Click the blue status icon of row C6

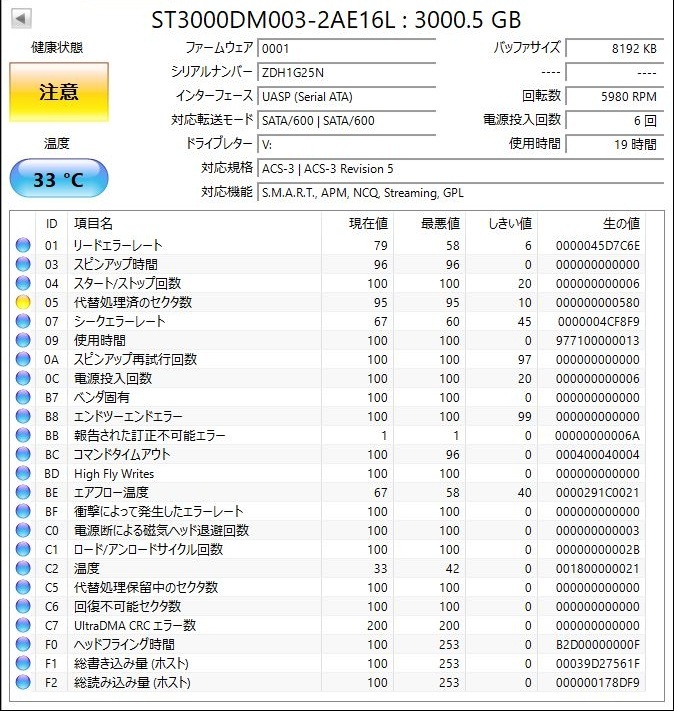[x=23, y=606]
